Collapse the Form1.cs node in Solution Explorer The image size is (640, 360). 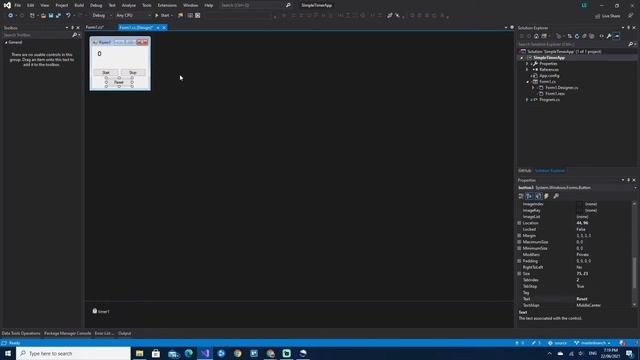527,82
